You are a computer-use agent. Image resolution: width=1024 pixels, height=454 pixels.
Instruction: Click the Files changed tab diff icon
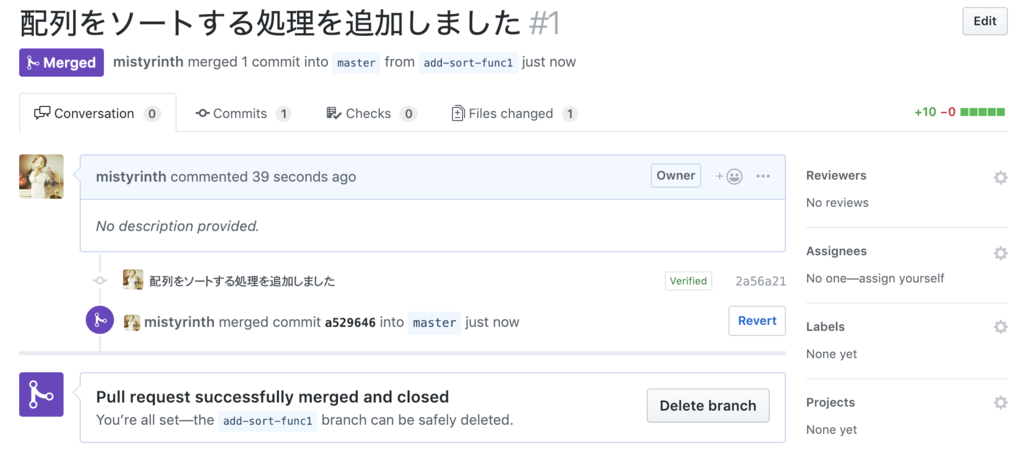458,113
